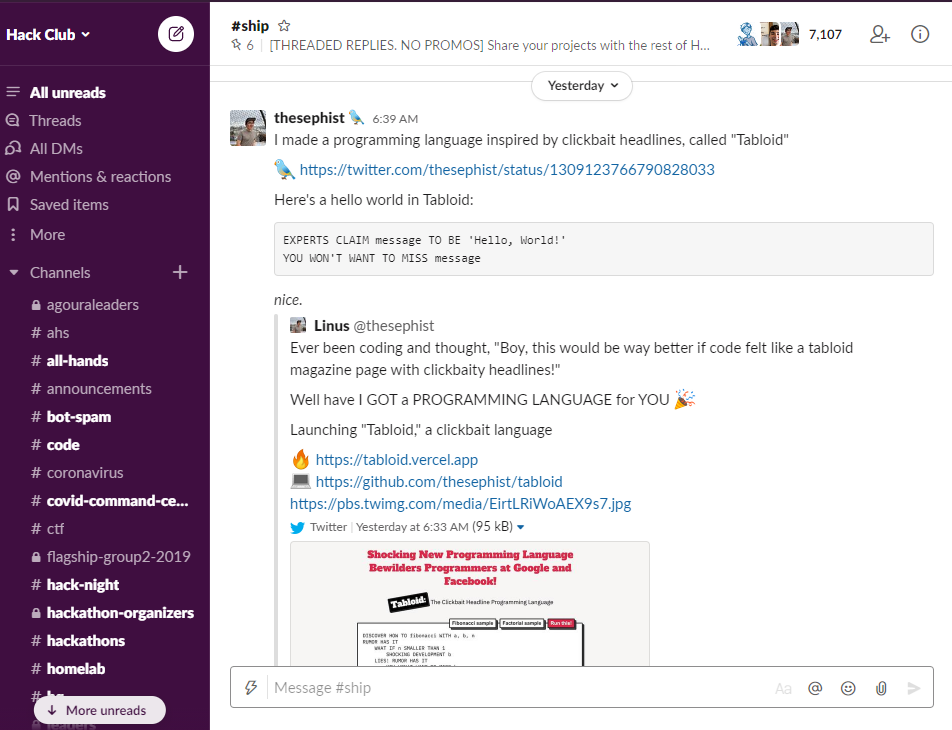The height and width of the screenshot is (730, 952).
Task: Click the 6:39 AM message timestamp
Action: click(x=395, y=119)
